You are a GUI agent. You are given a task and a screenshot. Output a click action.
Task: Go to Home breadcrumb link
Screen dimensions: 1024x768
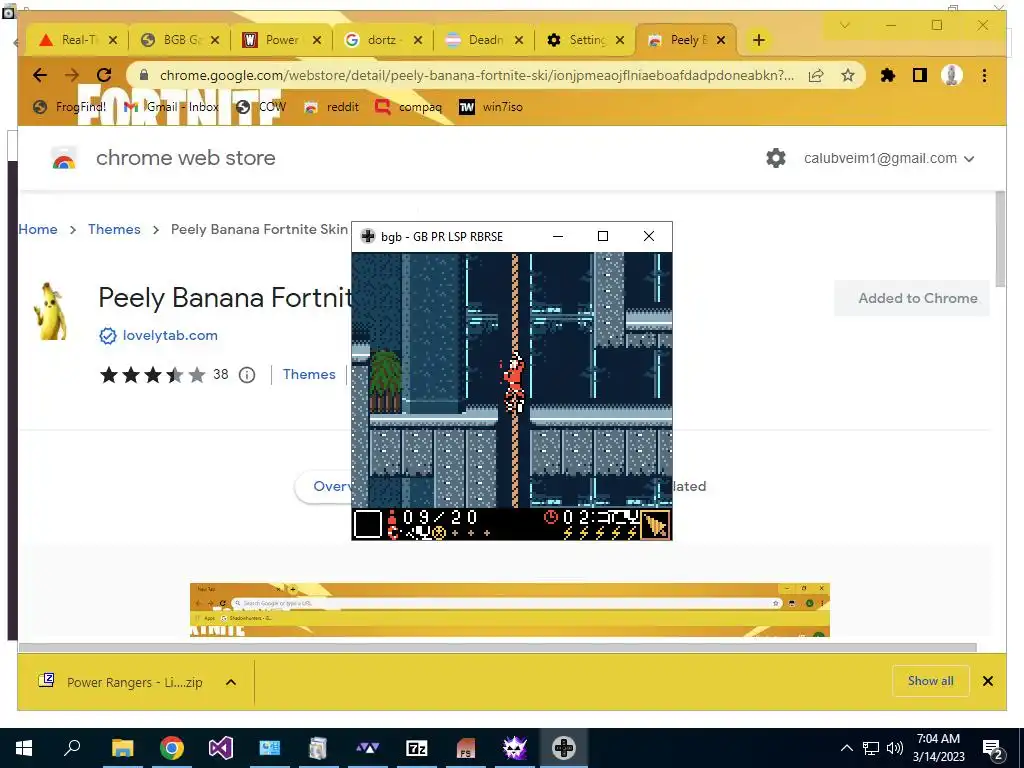point(38,229)
